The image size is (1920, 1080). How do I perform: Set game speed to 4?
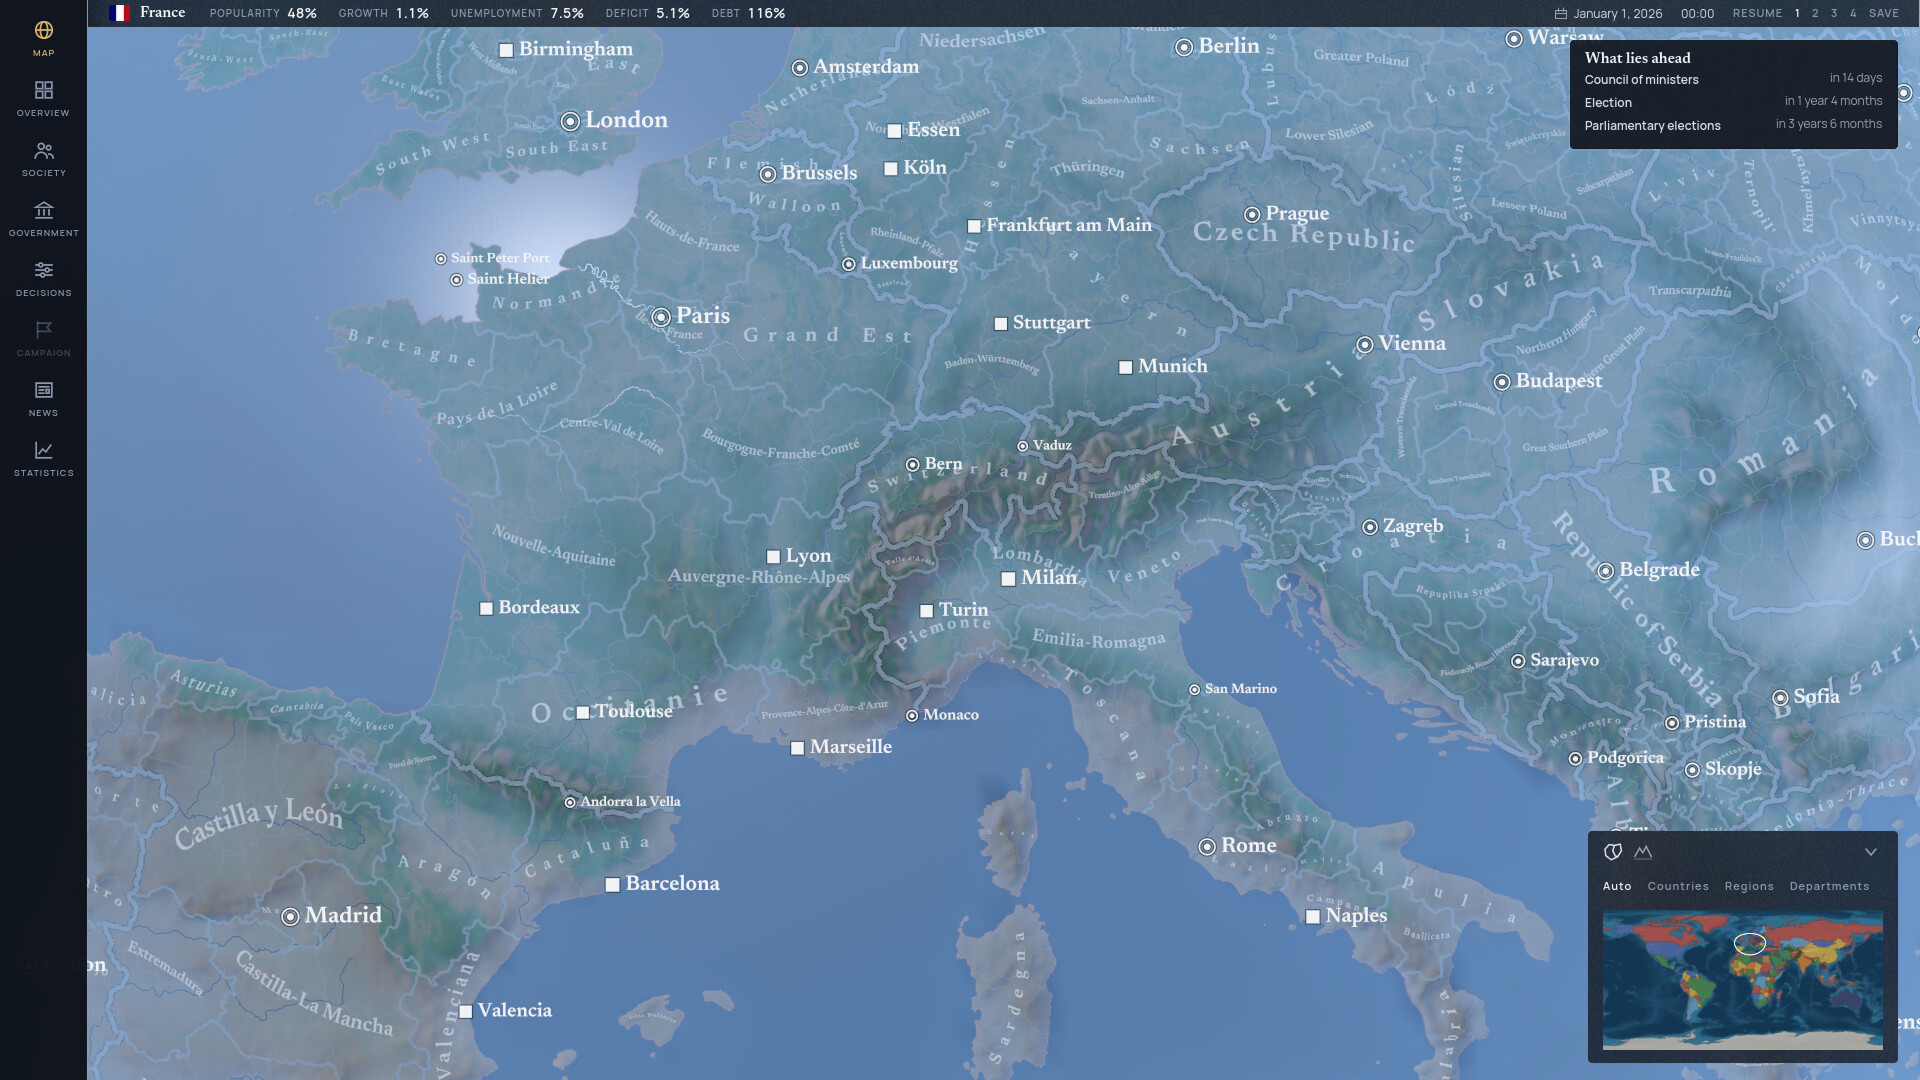click(x=1853, y=14)
